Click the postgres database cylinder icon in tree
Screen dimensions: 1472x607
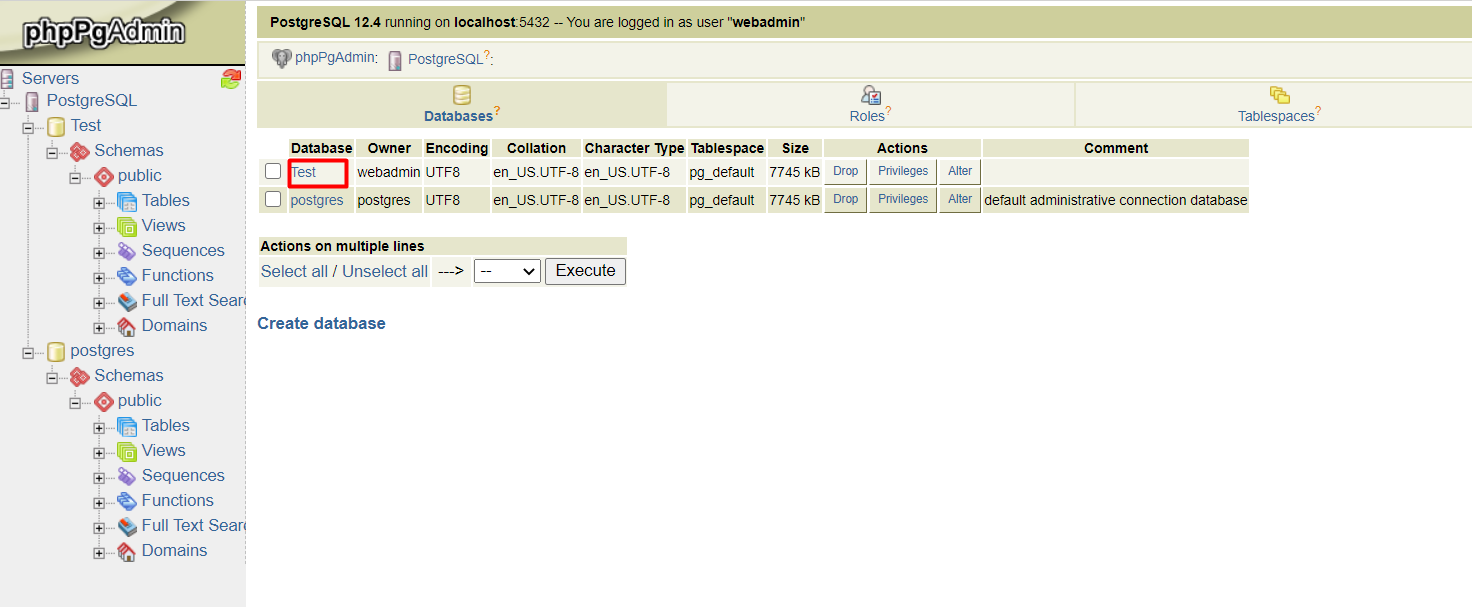56,351
